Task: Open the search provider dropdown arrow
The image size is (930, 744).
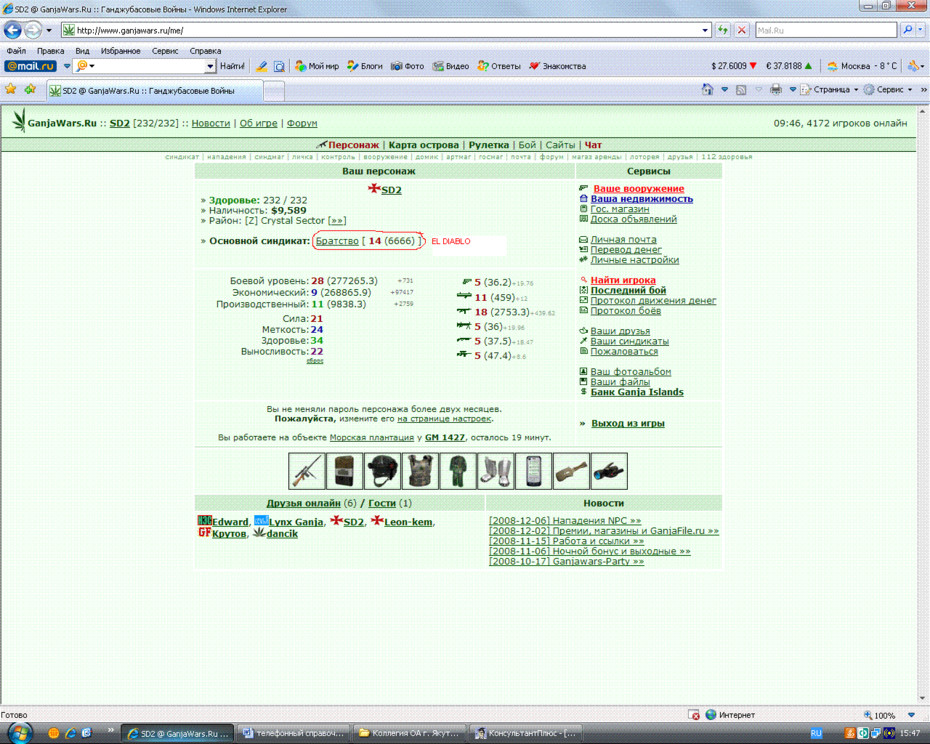Action: (921, 30)
